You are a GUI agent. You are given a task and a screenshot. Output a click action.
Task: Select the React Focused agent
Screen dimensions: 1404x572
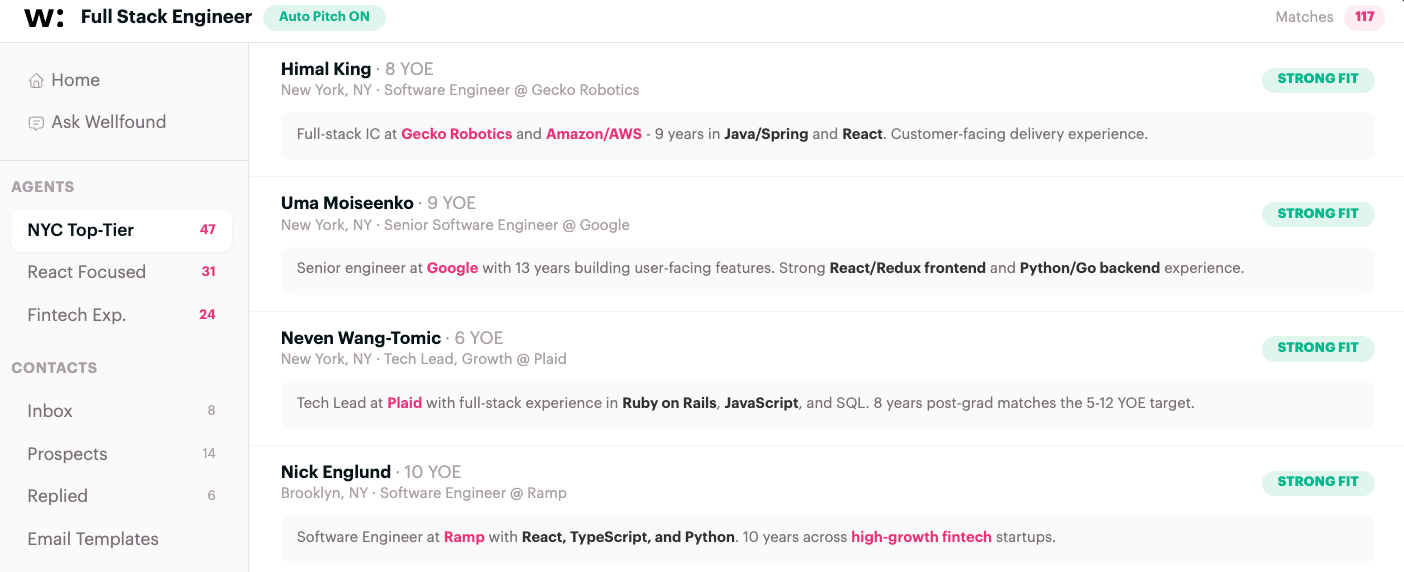pyautogui.click(x=121, y=272)
